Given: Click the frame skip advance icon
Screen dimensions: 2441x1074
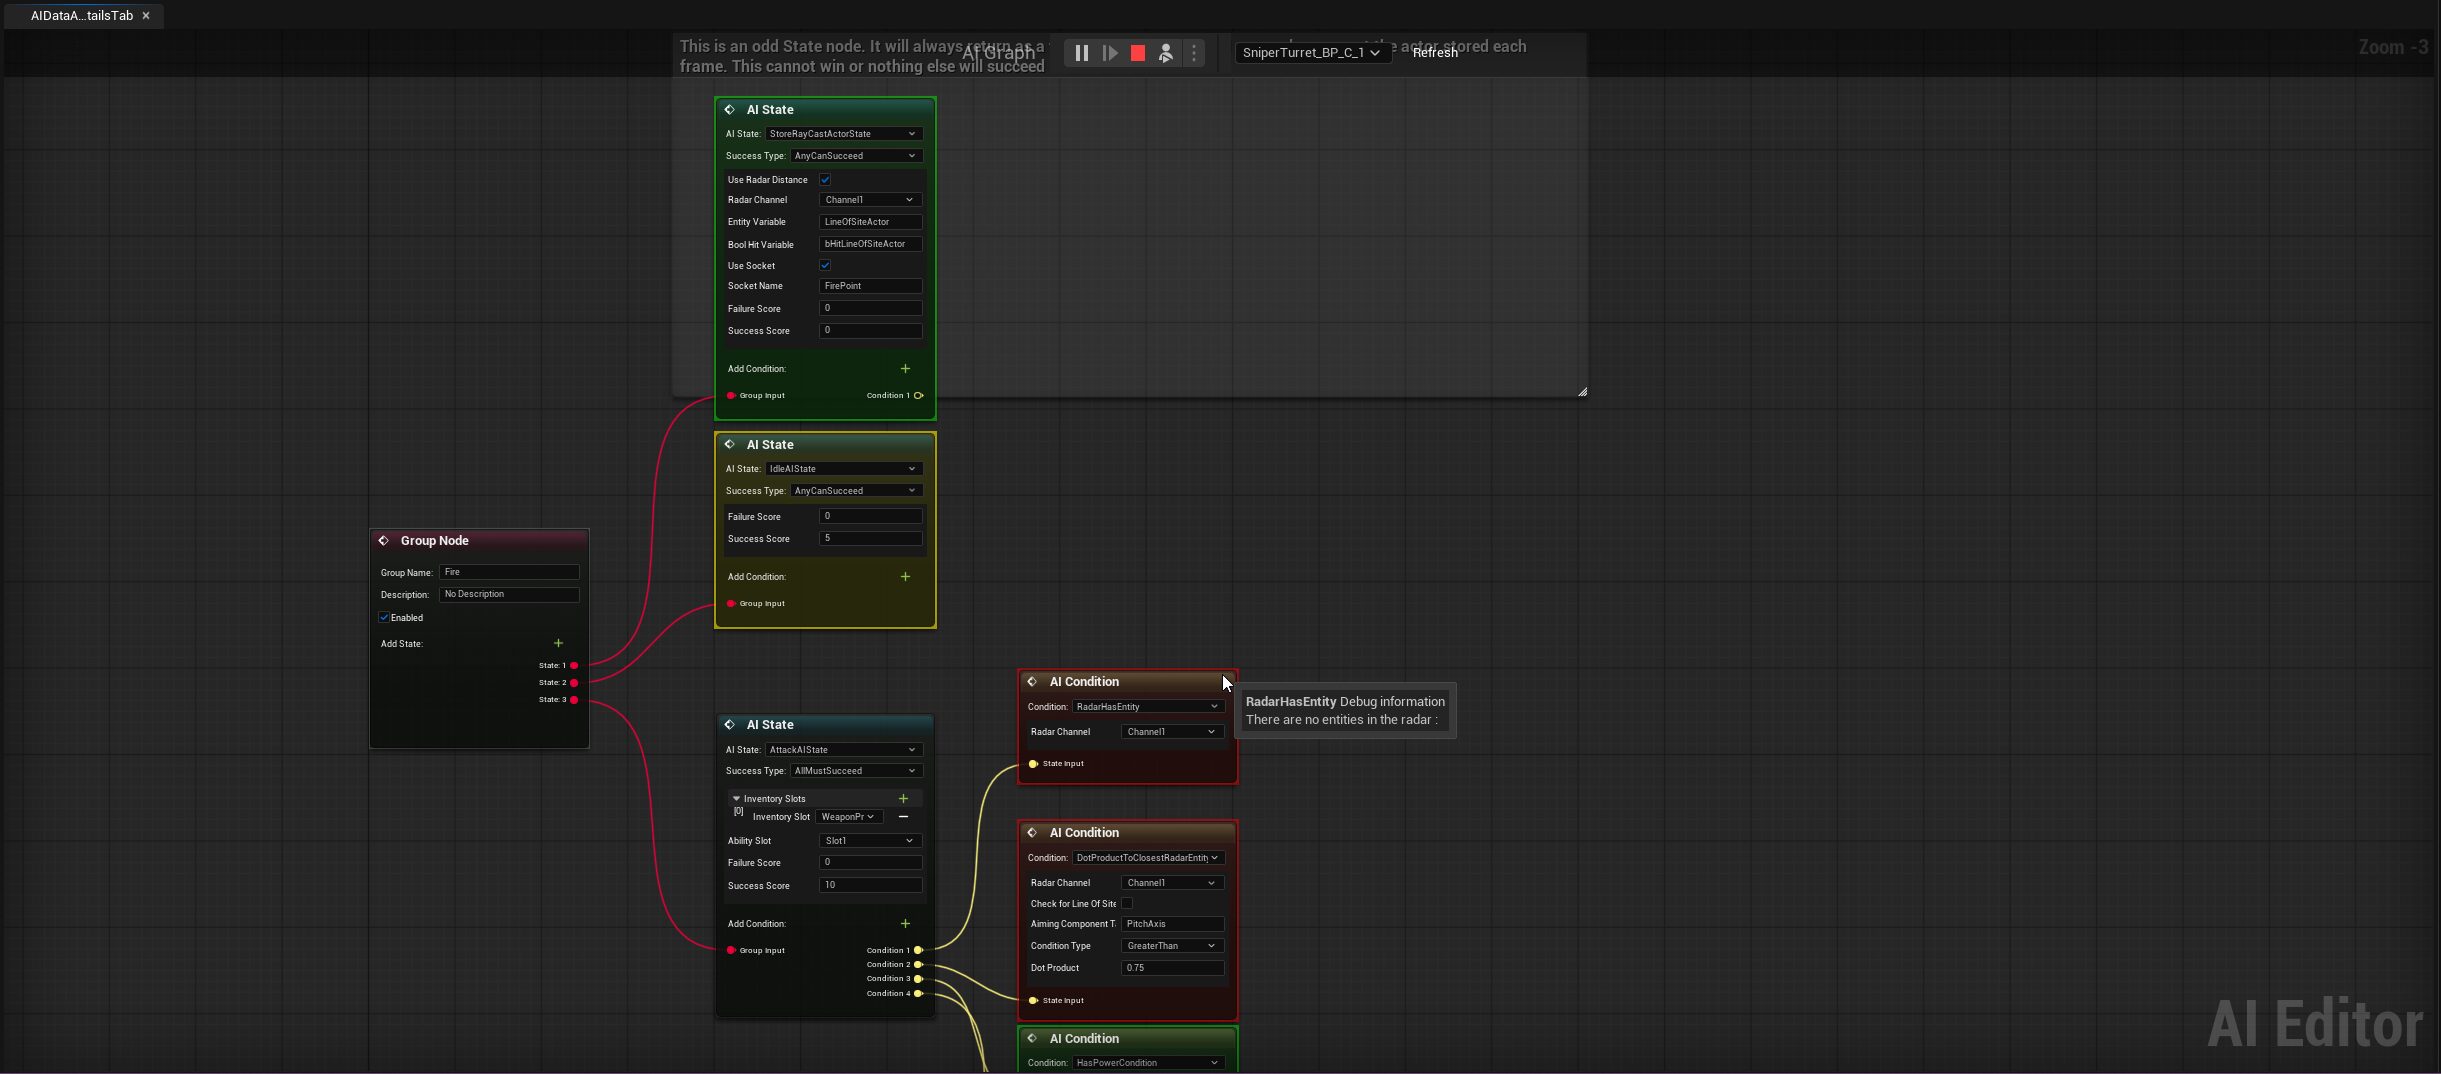Looking at the screenshot, I should (1110, 53).
